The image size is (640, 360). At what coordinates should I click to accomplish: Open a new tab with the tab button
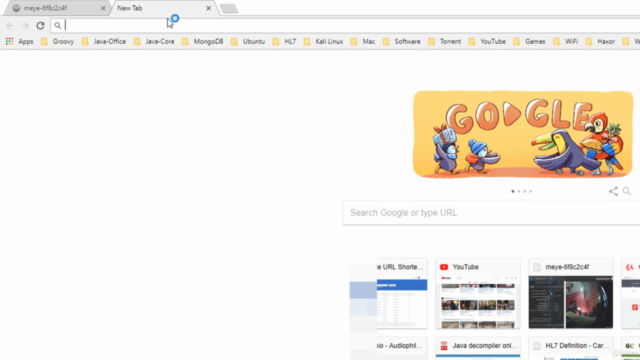(x=229, y=9)
